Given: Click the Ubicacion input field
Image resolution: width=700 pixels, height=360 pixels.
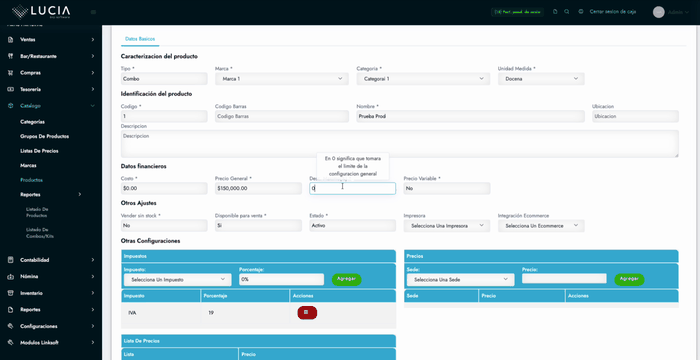Looking at the screenshot, I should (x=635, y=116).
